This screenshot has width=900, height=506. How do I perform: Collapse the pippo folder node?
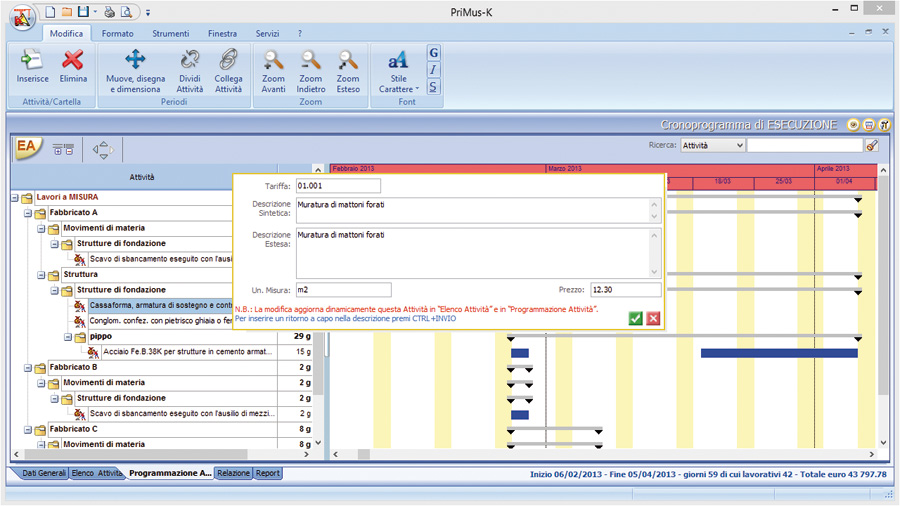coord(68,337)
